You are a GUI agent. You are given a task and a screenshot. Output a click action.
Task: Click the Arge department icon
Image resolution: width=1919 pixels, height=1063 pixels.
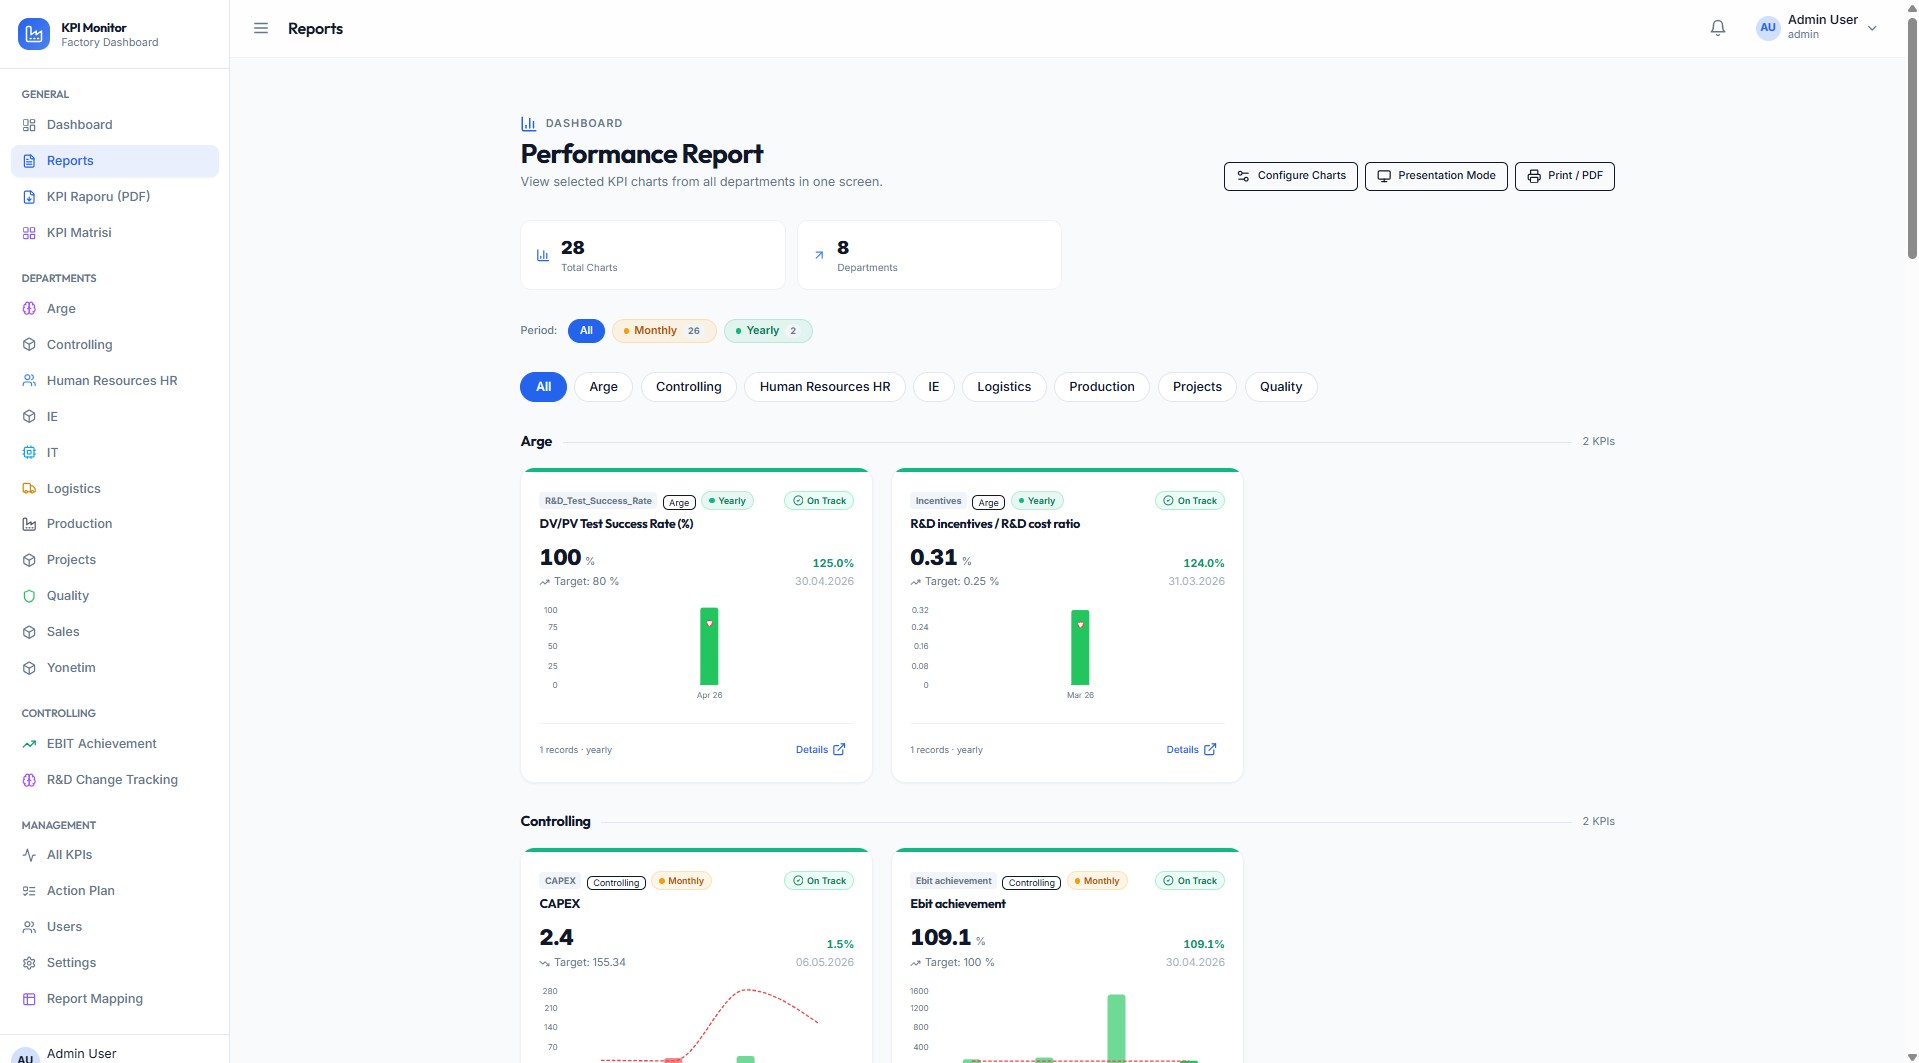29,309
